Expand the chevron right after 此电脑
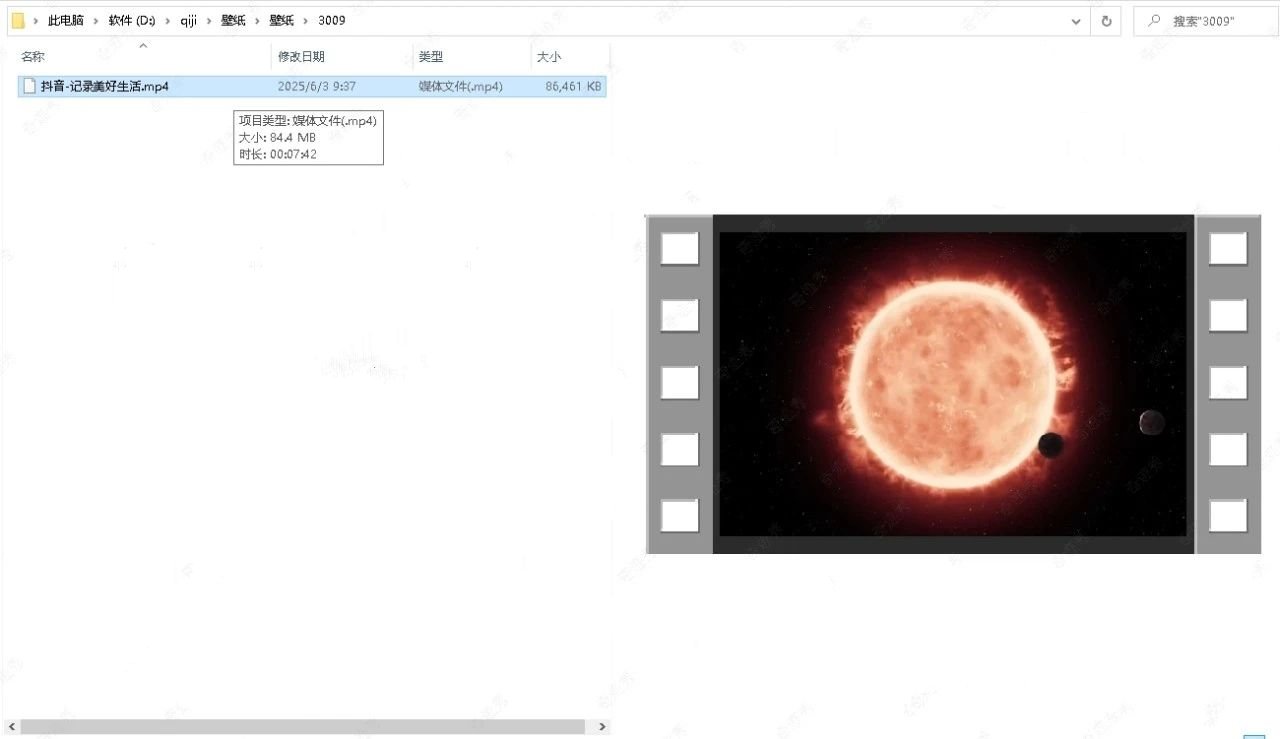 [x=97, y=20]
